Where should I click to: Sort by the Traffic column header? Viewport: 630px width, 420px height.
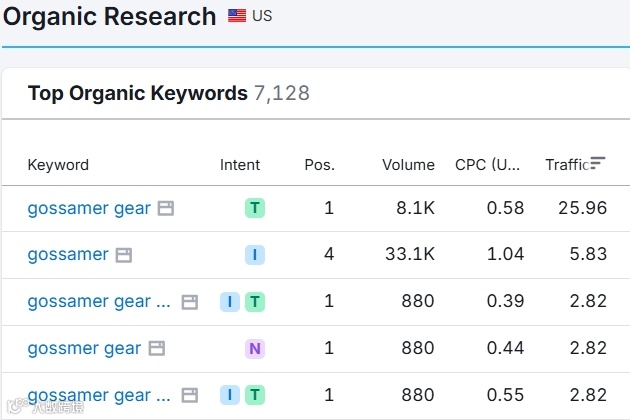567,165
